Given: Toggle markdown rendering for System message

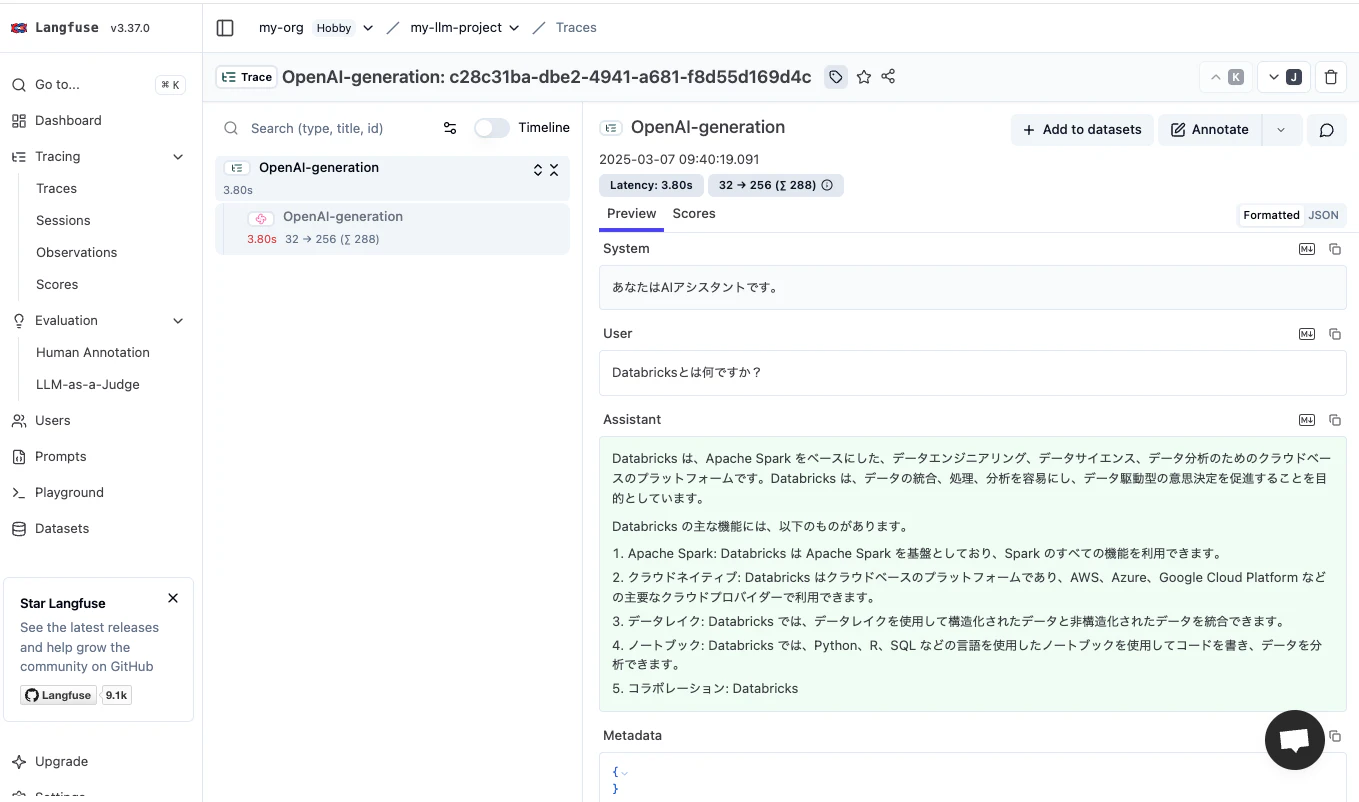Looking at the screenshot, I should (x=1307, y=249).
